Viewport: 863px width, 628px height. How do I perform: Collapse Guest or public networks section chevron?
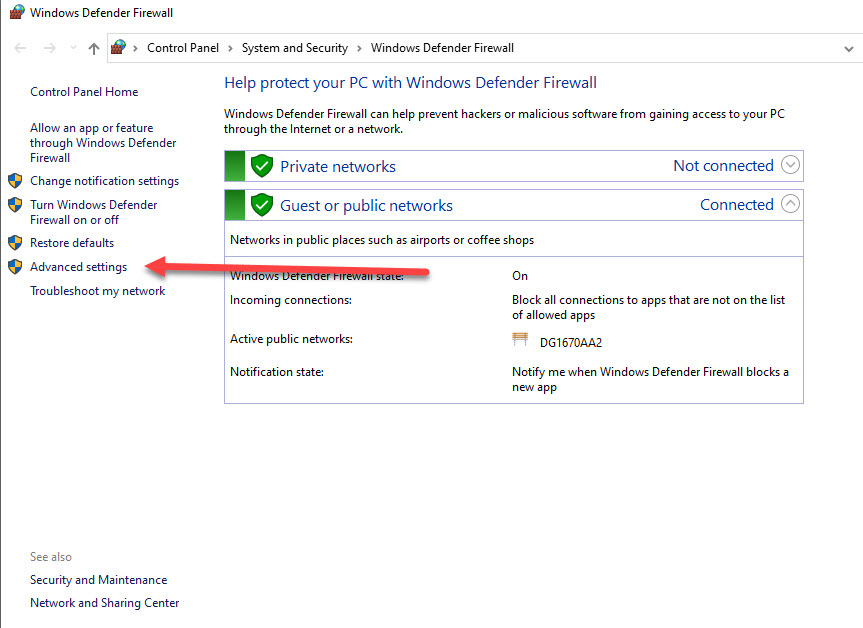point(790,204)
